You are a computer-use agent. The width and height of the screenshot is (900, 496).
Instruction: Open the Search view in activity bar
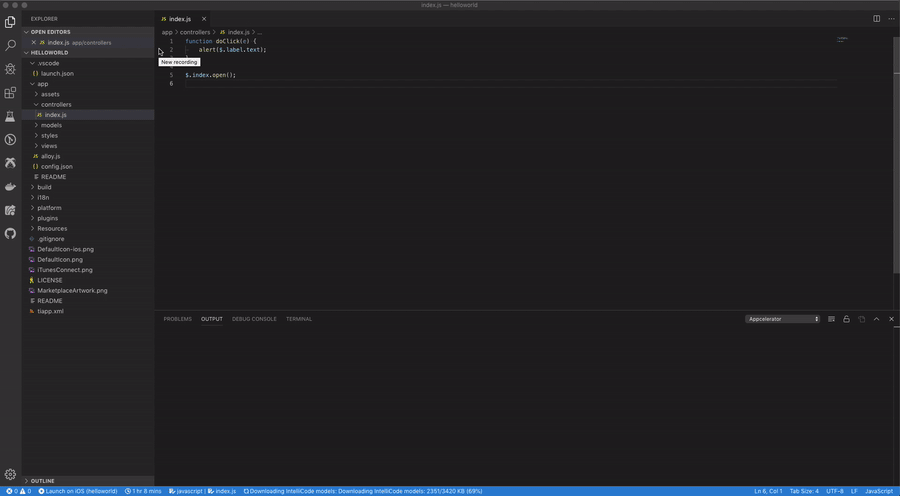(x=10, y=45)
